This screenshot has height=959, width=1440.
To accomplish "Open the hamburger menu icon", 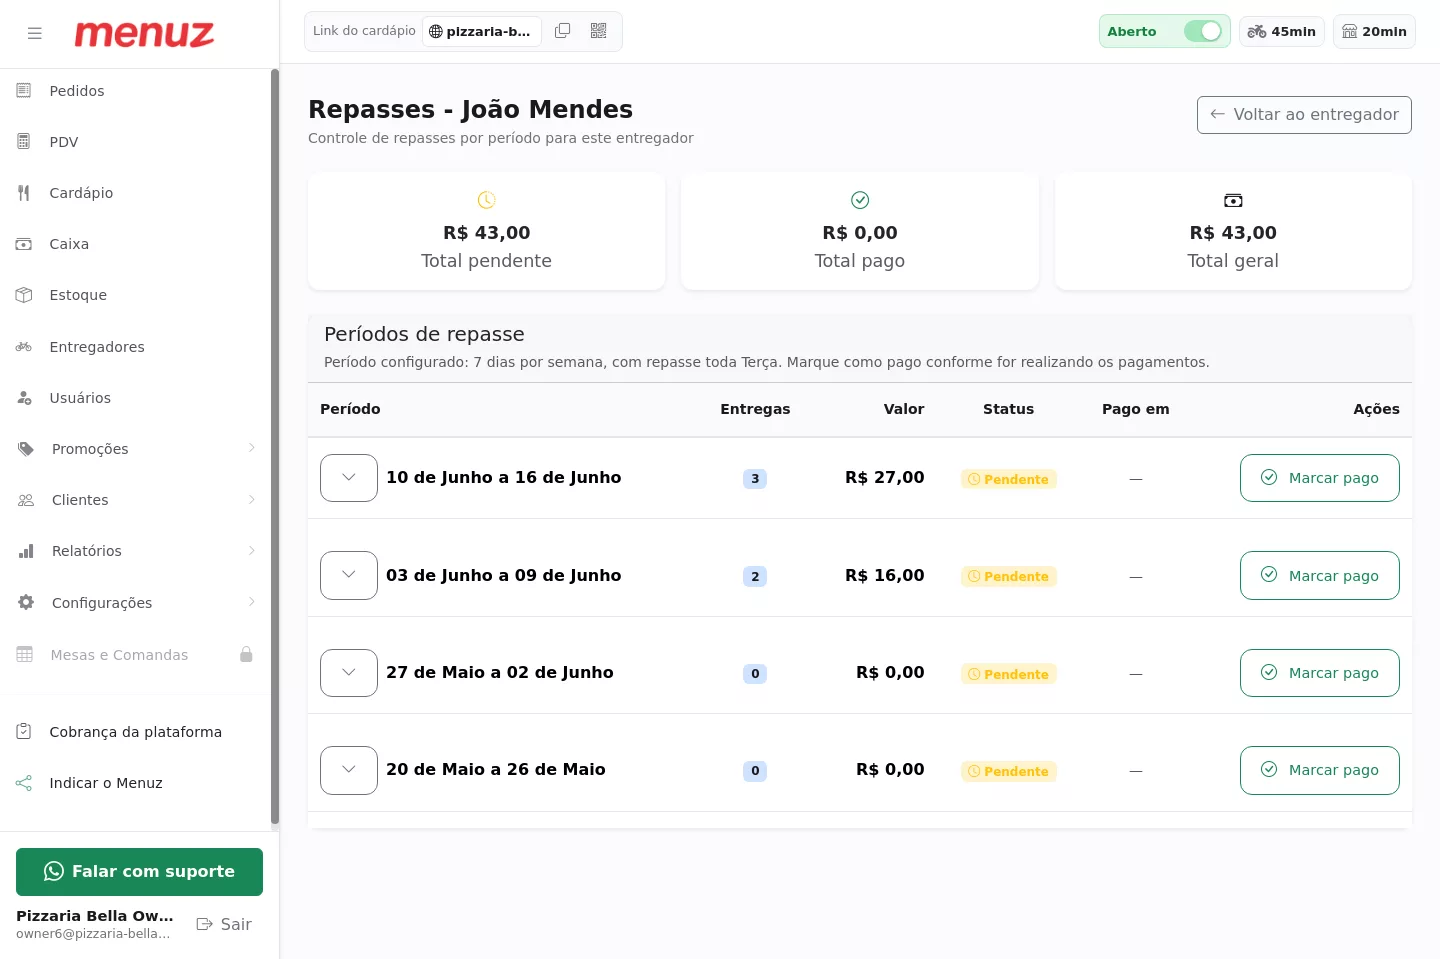I will click(x=35, y=33).
